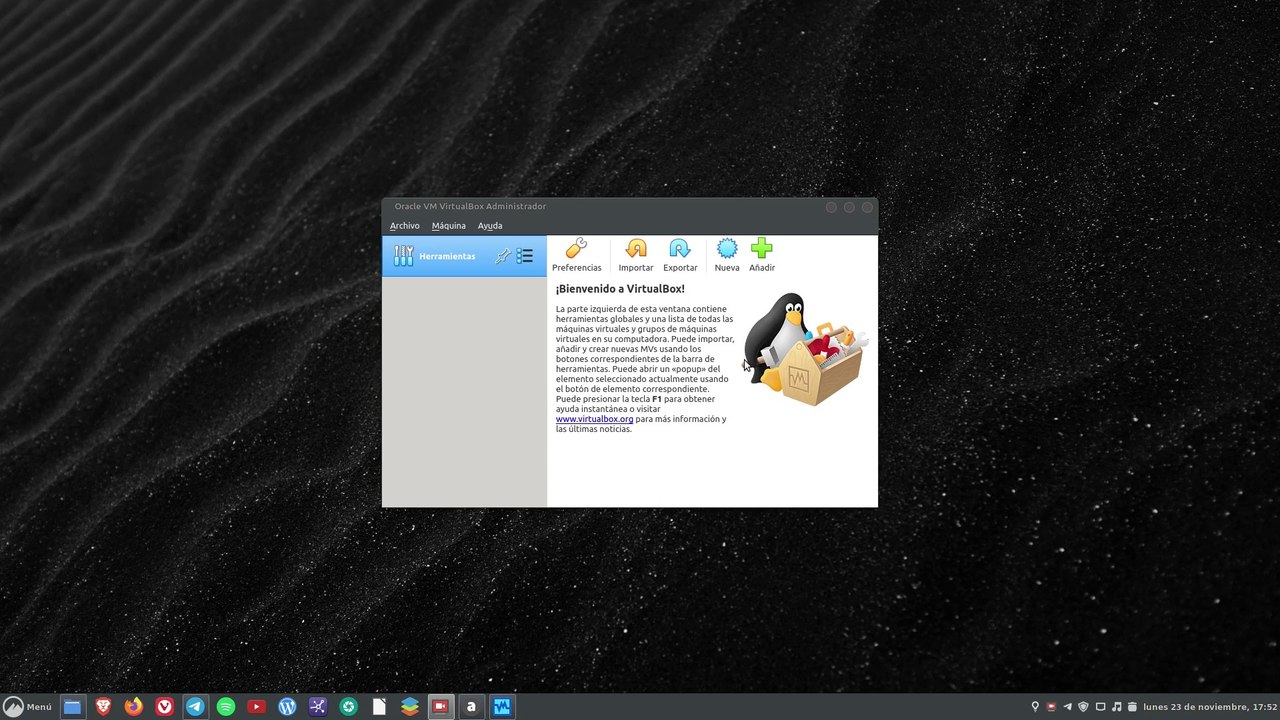
Task: Click the red screen recorder taskbar icon
Action: click(x=440, y=707)
